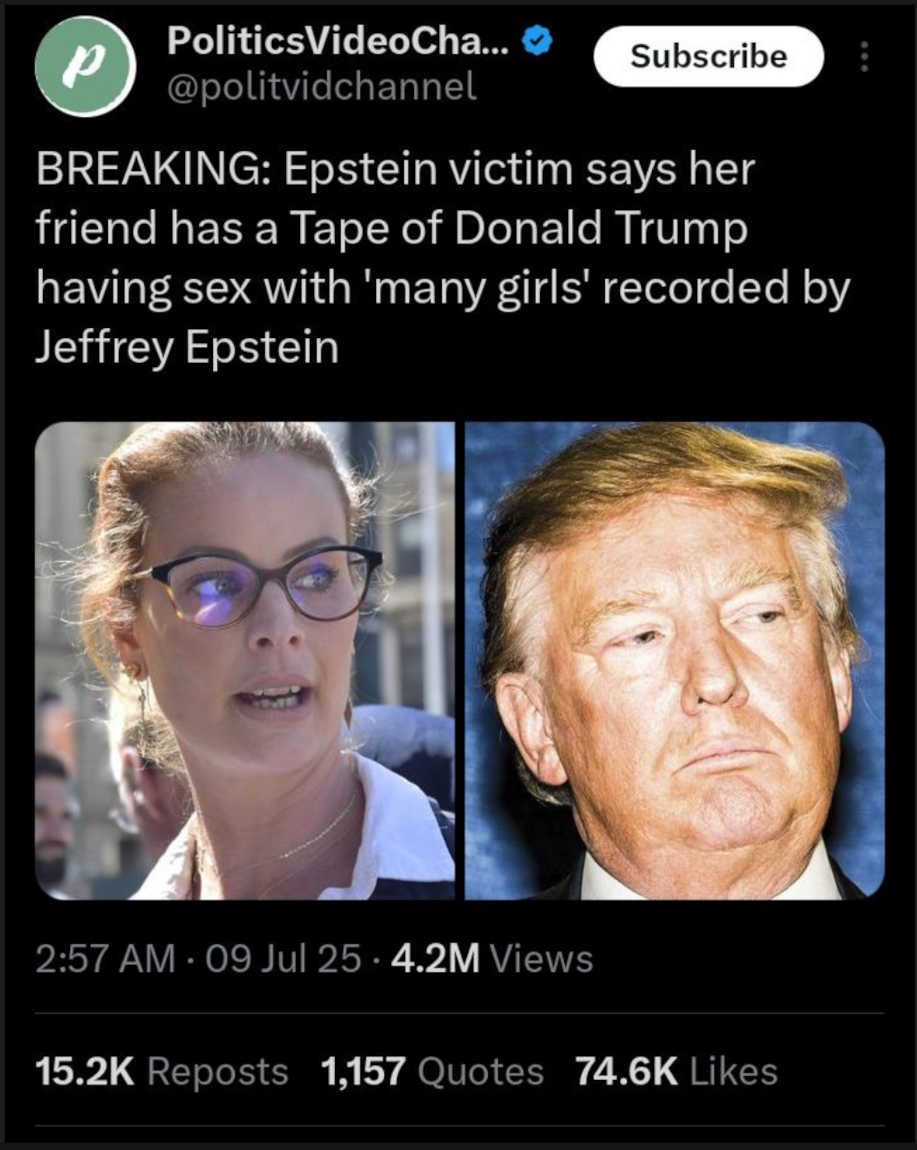
Task: Open the three-dot more options menu
Action: coord(864,56)
